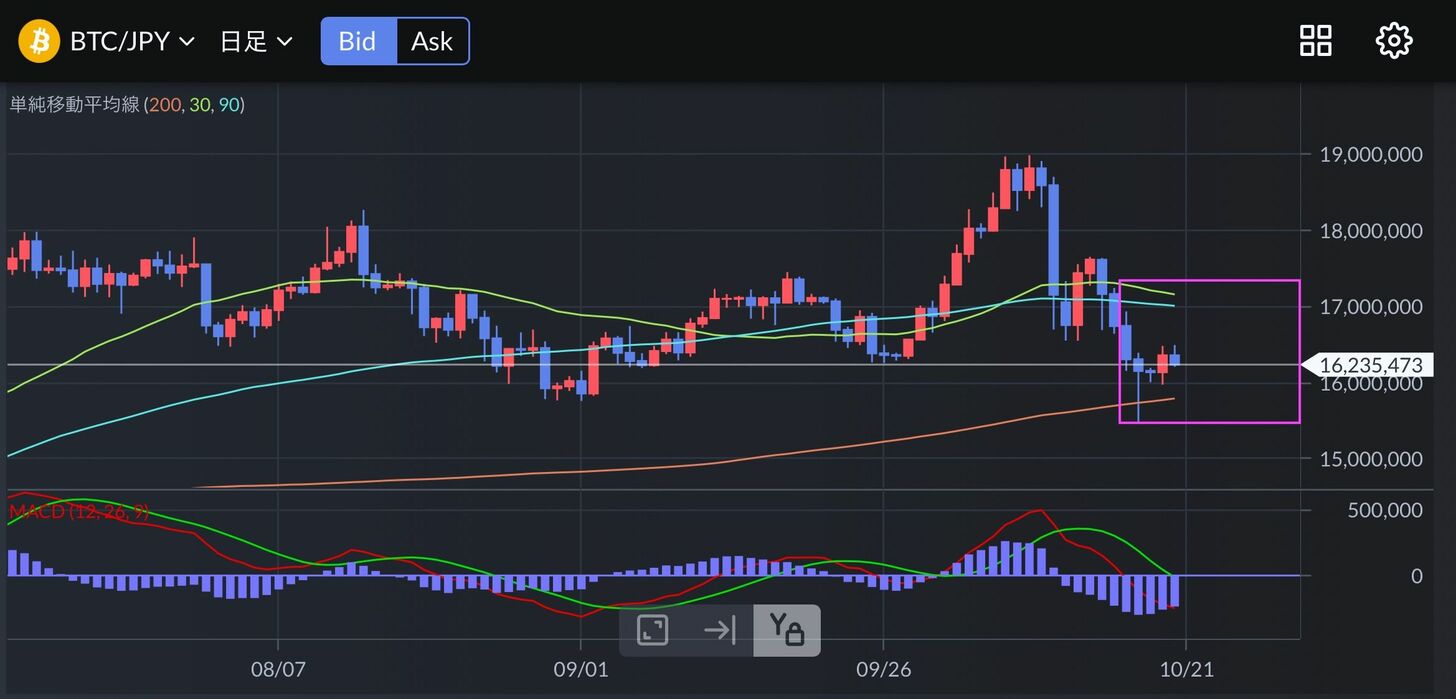This screenshot has height=699, width=1456.
Task: Select the 10/21 date marker
Action: 1186,669
